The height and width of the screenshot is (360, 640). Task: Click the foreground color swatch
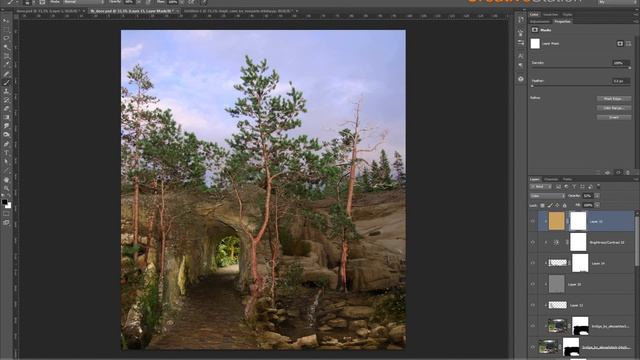(4, 202)
